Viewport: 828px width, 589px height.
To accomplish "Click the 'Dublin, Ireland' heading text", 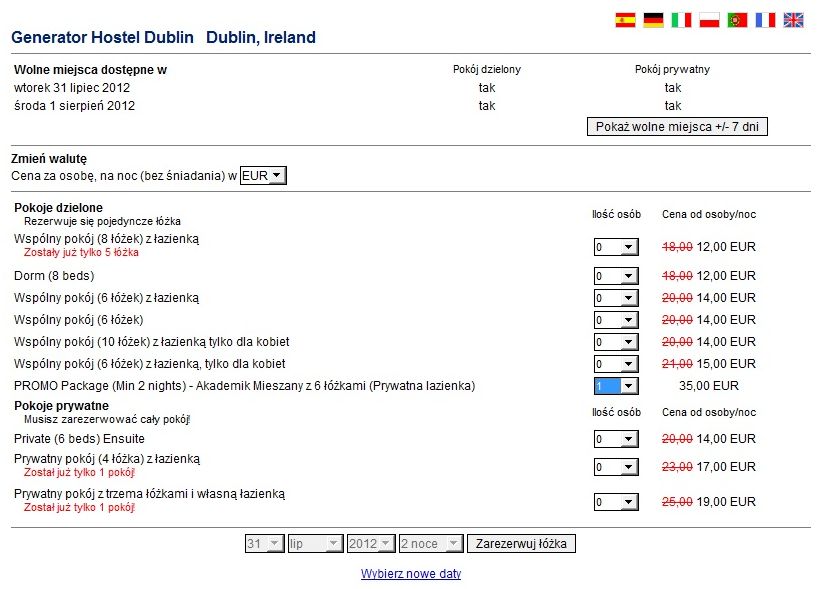I will (261, 38).
